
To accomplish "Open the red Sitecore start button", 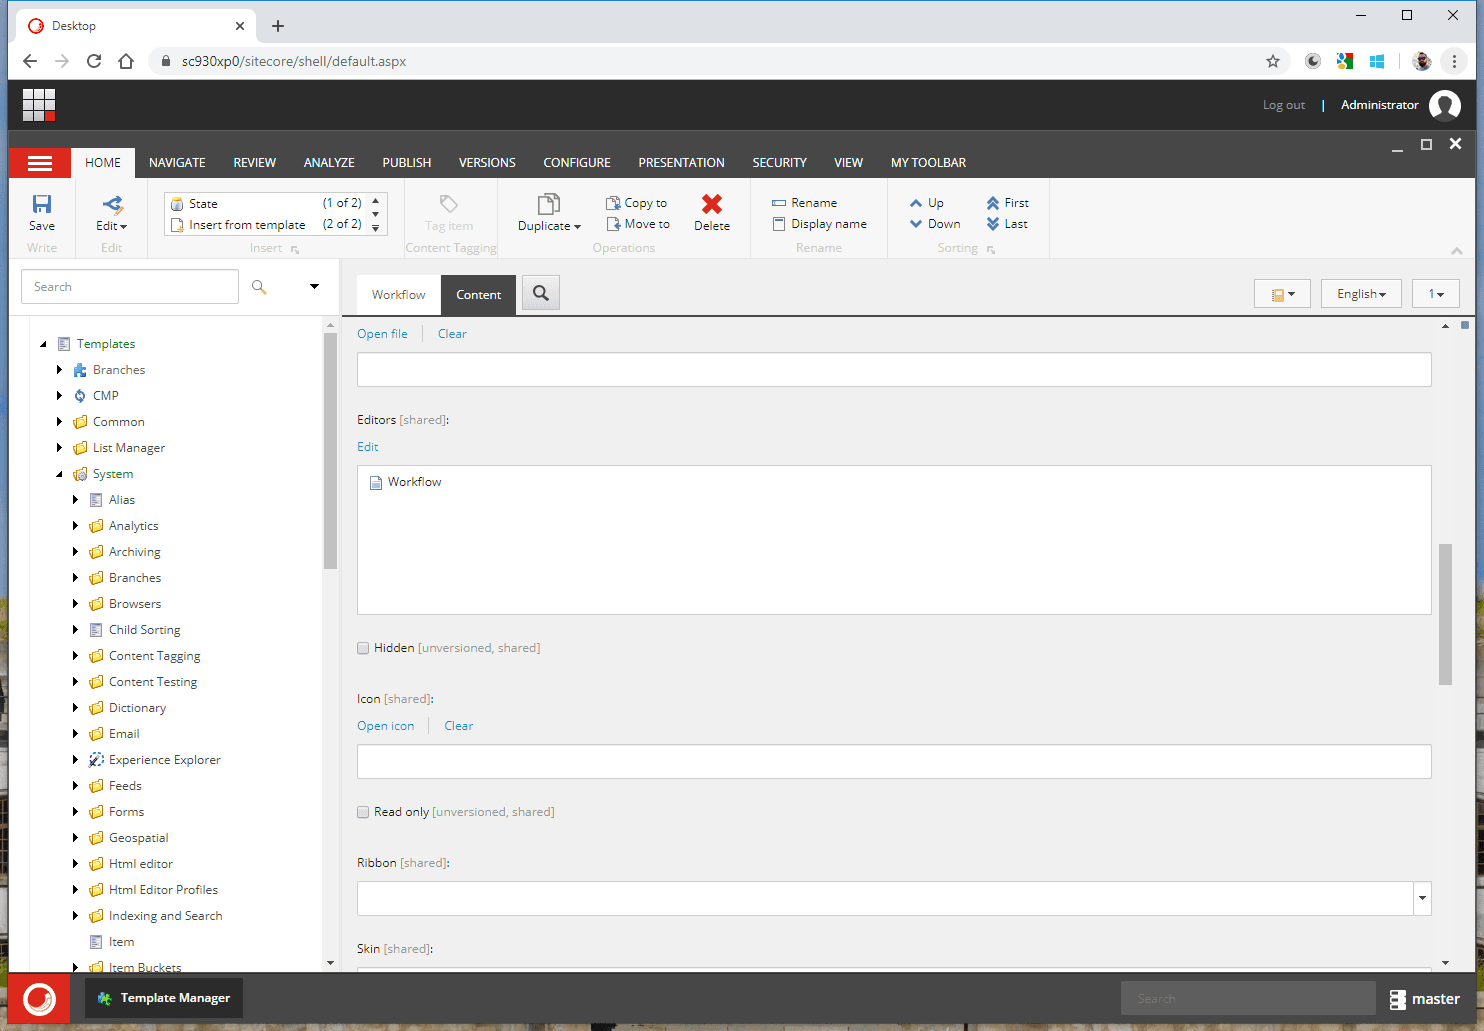I will [39, 998].
